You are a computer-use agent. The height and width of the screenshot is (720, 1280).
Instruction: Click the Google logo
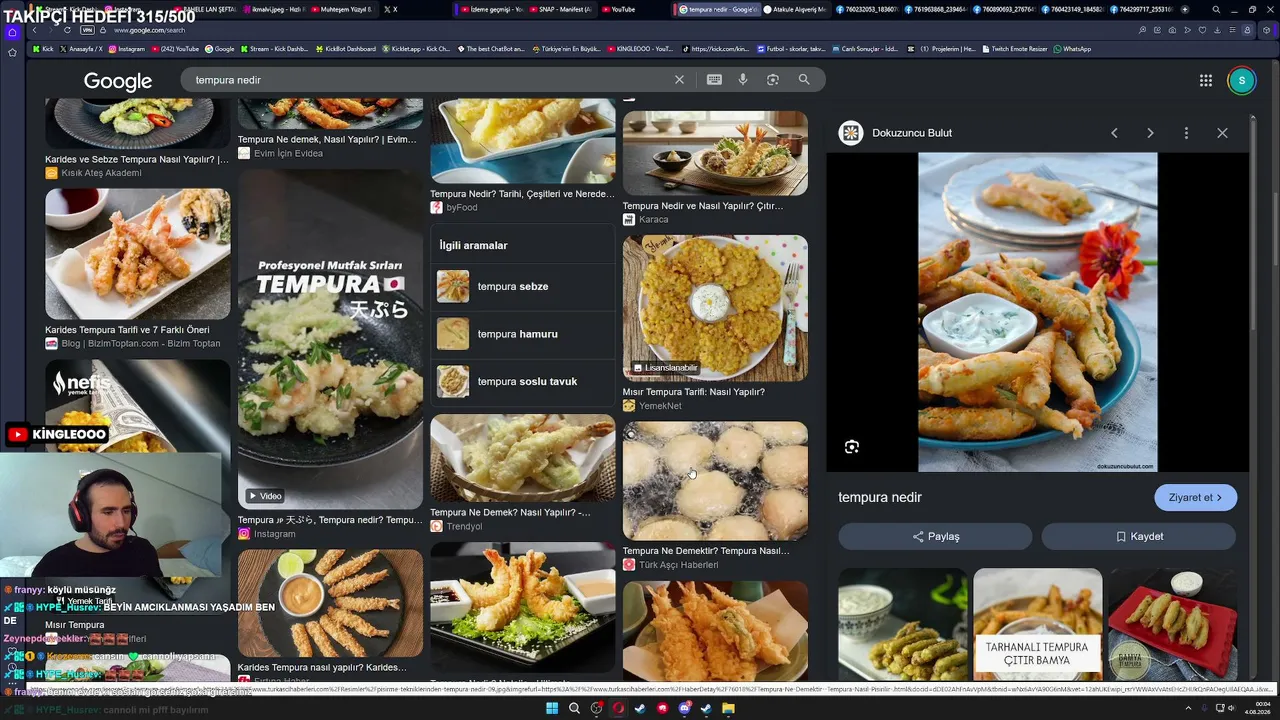click(x=118, y=81)
